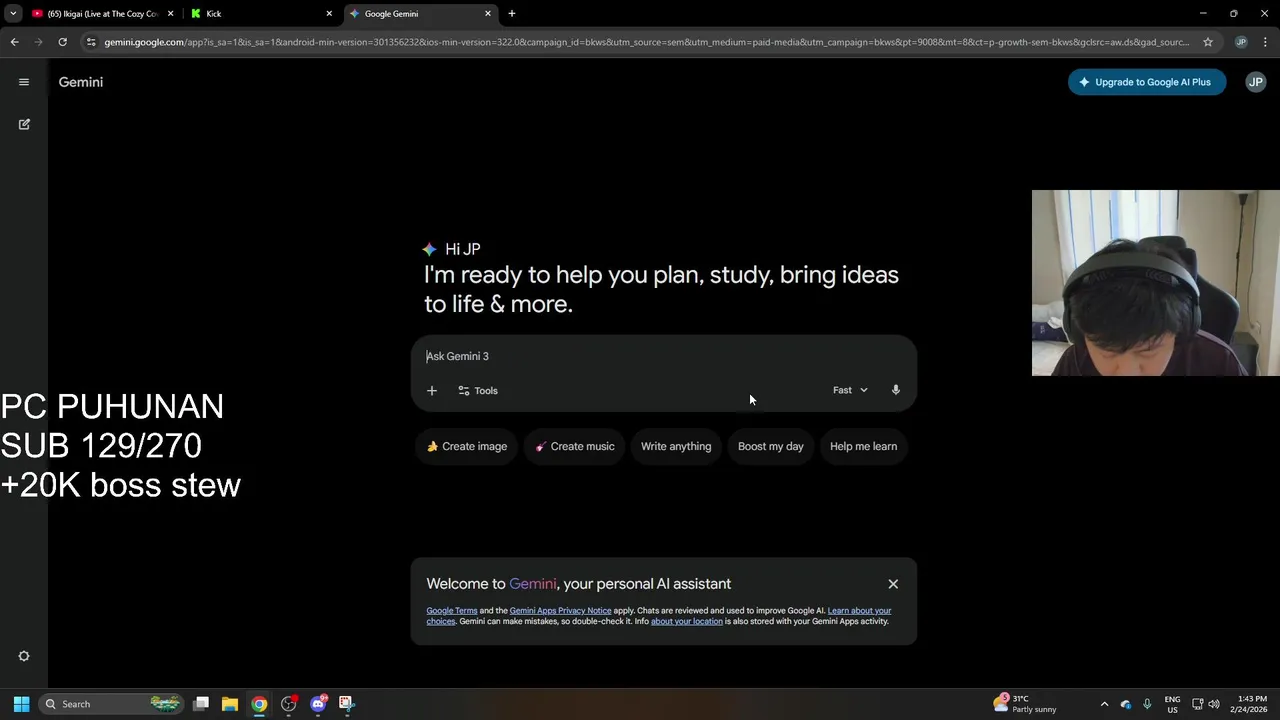
Task: Expand the Fast model selector dropdown
Action: (x=850, y=390)
